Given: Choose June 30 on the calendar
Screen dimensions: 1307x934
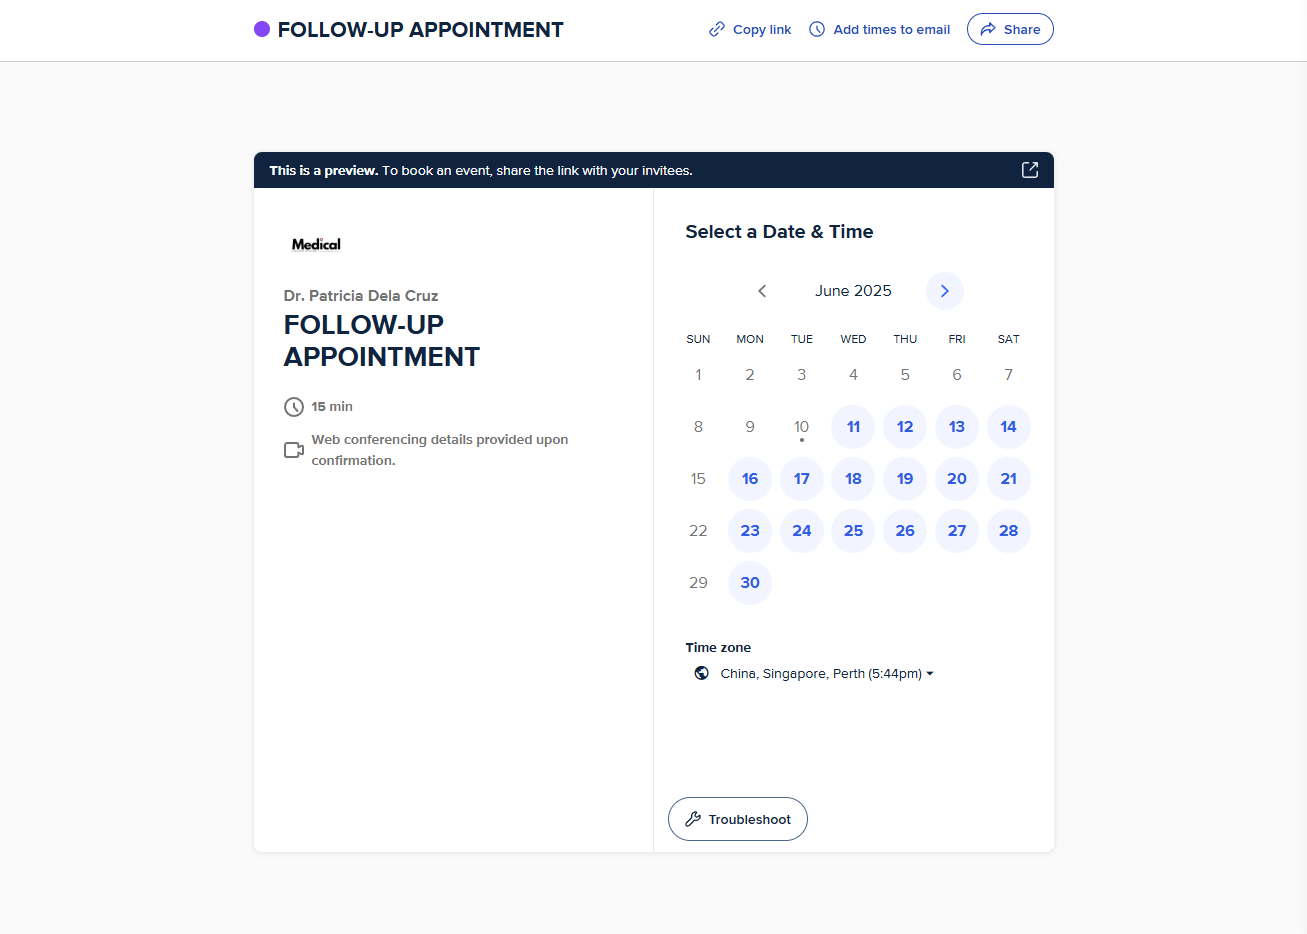Looking at the screenshot, I should [x=750, y=583].
